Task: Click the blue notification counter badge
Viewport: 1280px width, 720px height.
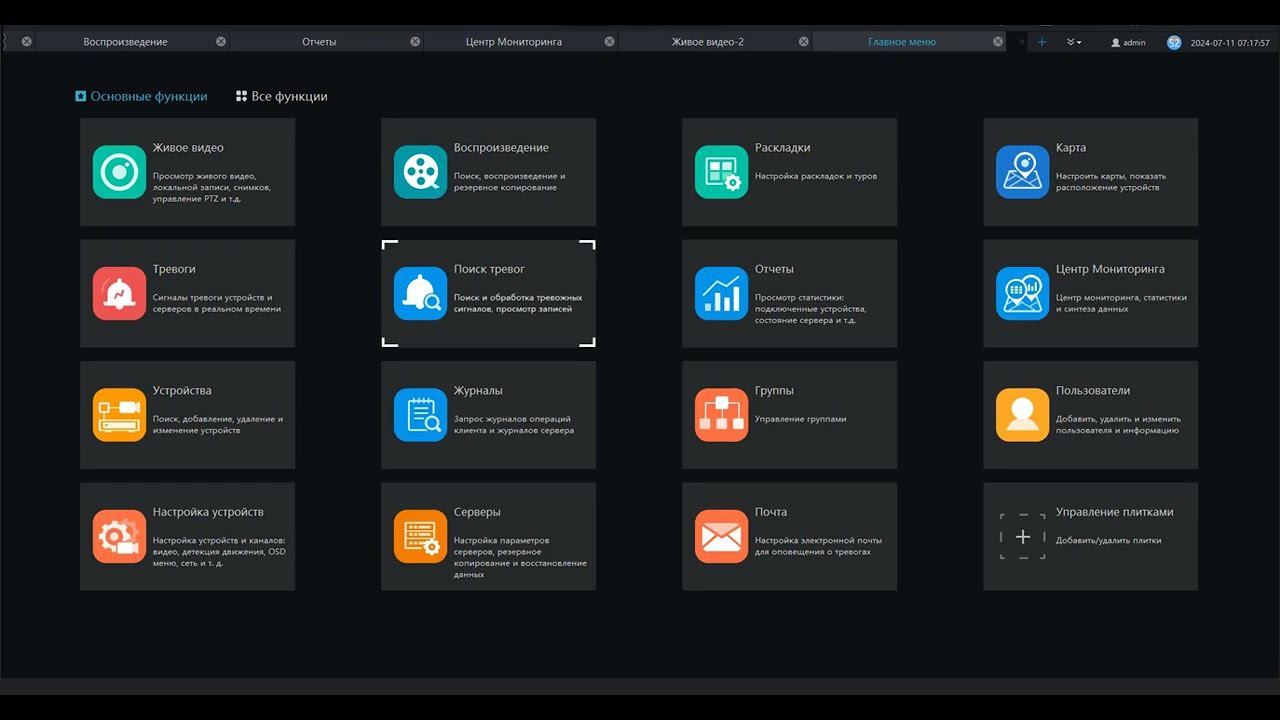Action: (1174, 42)
